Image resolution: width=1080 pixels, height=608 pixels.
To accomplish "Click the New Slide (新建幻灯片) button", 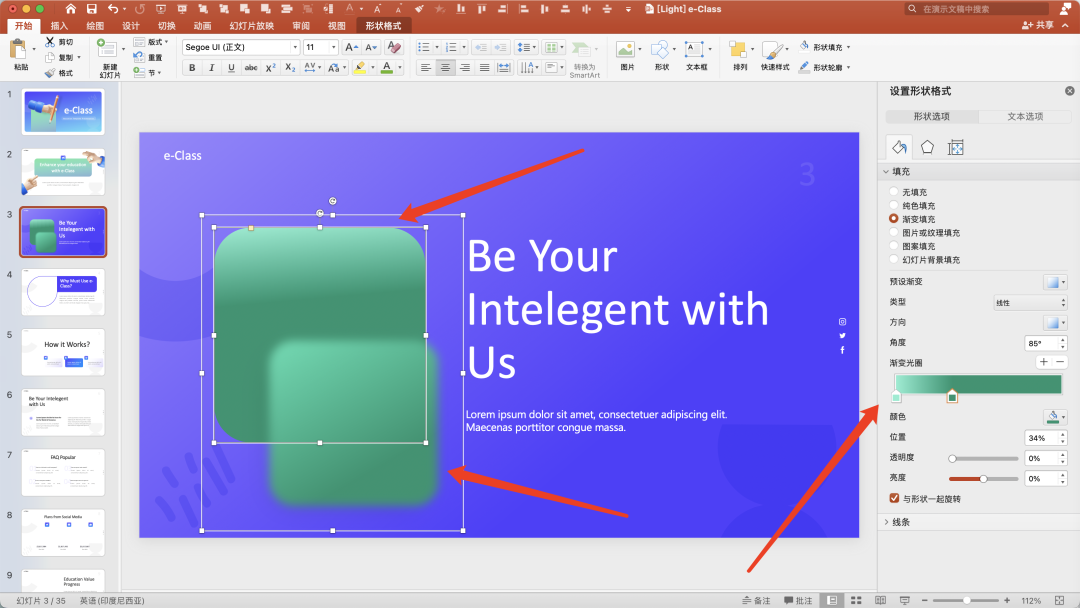I will coord(109,58).
